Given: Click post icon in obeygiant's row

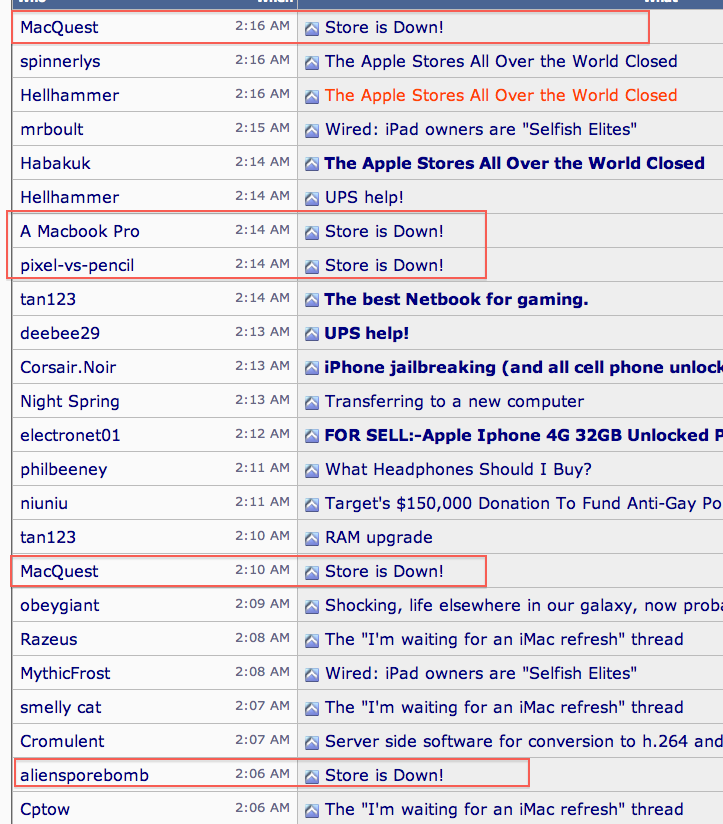Looking at the screenshot, I should [312, 607].
